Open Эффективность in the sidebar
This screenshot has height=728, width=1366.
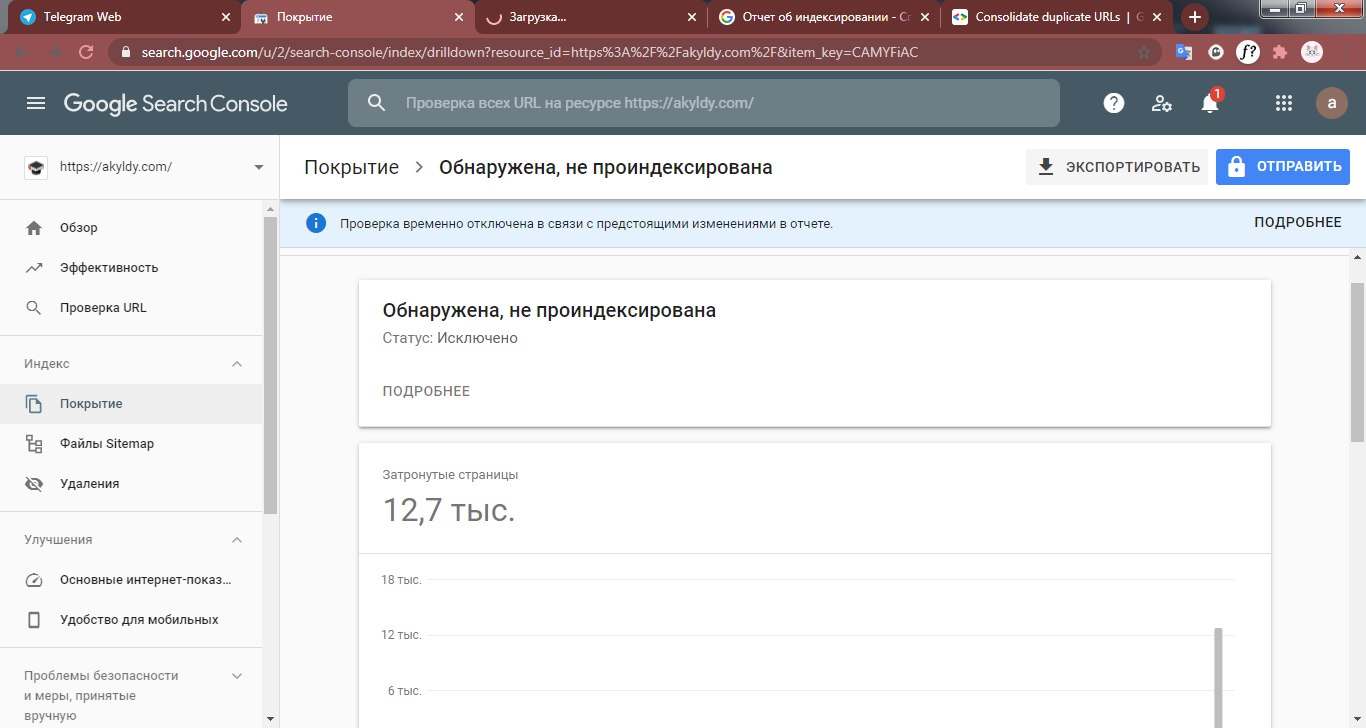(130, 268)
